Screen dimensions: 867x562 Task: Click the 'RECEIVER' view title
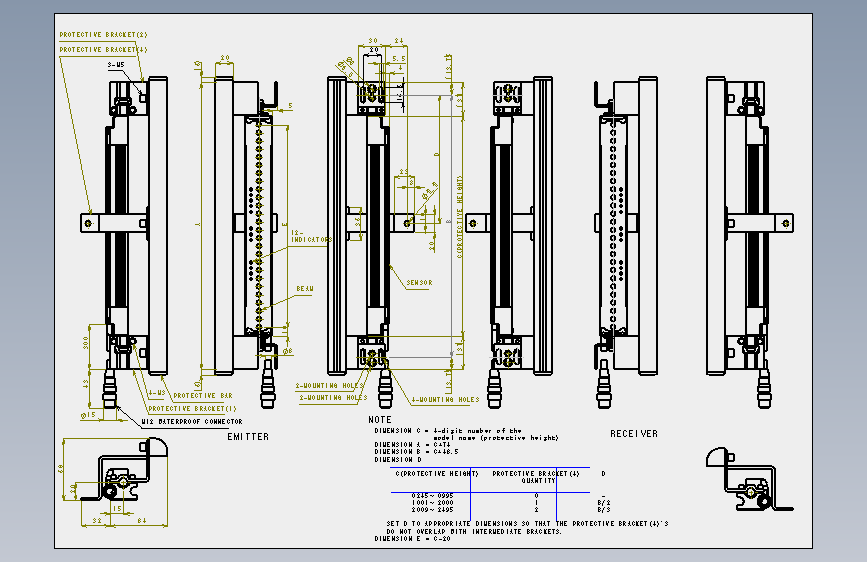pyautogui.click(x=634, y=434)
